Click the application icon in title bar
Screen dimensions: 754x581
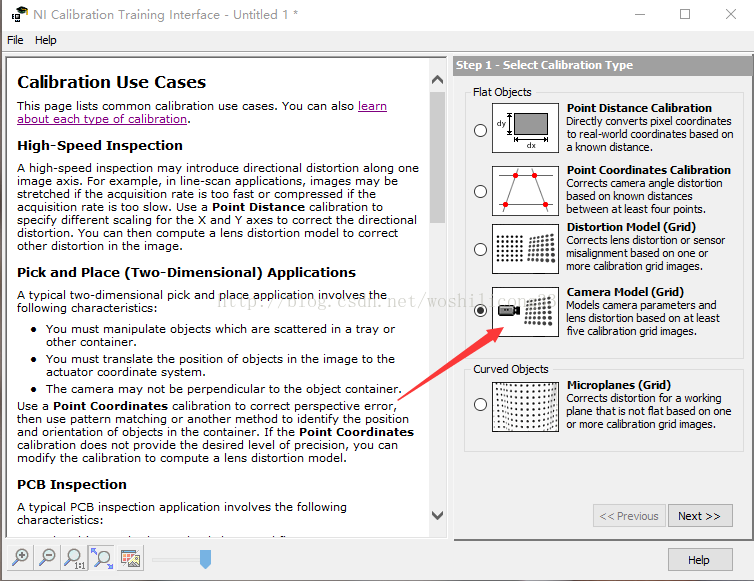(x=19, y=14)
